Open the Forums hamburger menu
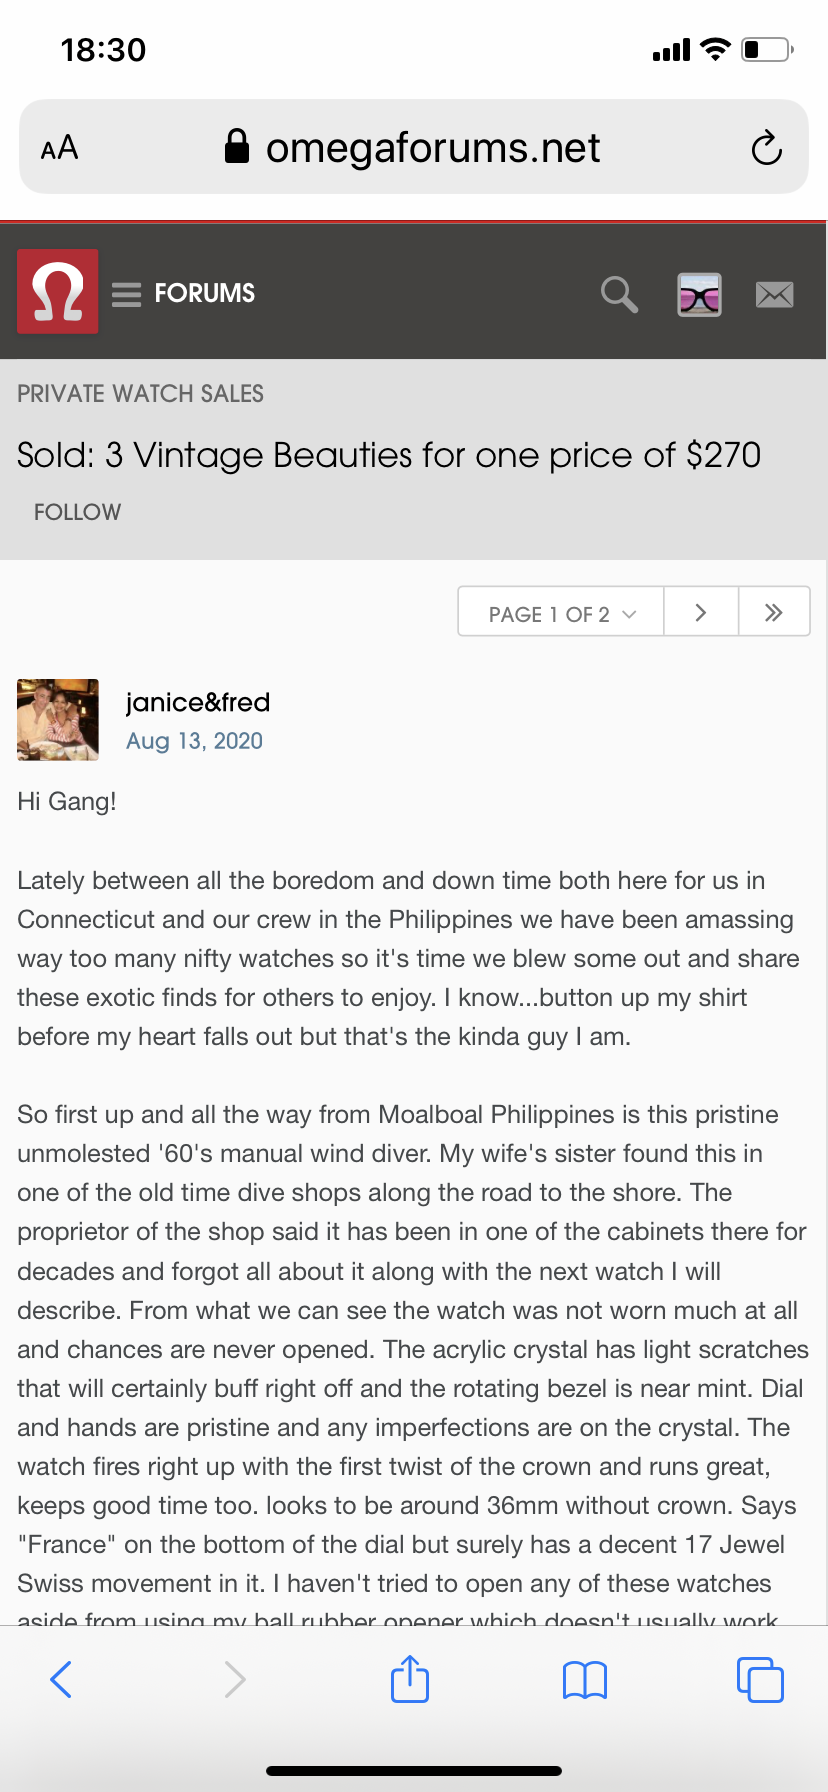The image size is (828, 1792). pyautogui.click(x=127, y=294)
